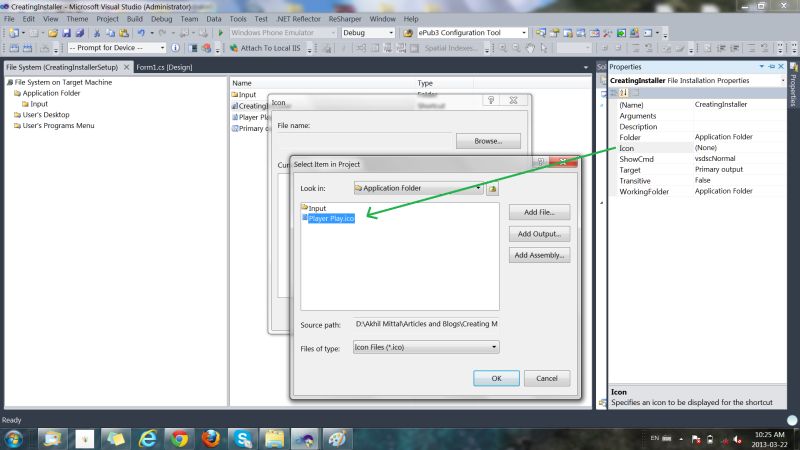Open Google Chrome from the taskbar
Image resolution: width=800 pixels, height=450 pixels.
(179, 439)
